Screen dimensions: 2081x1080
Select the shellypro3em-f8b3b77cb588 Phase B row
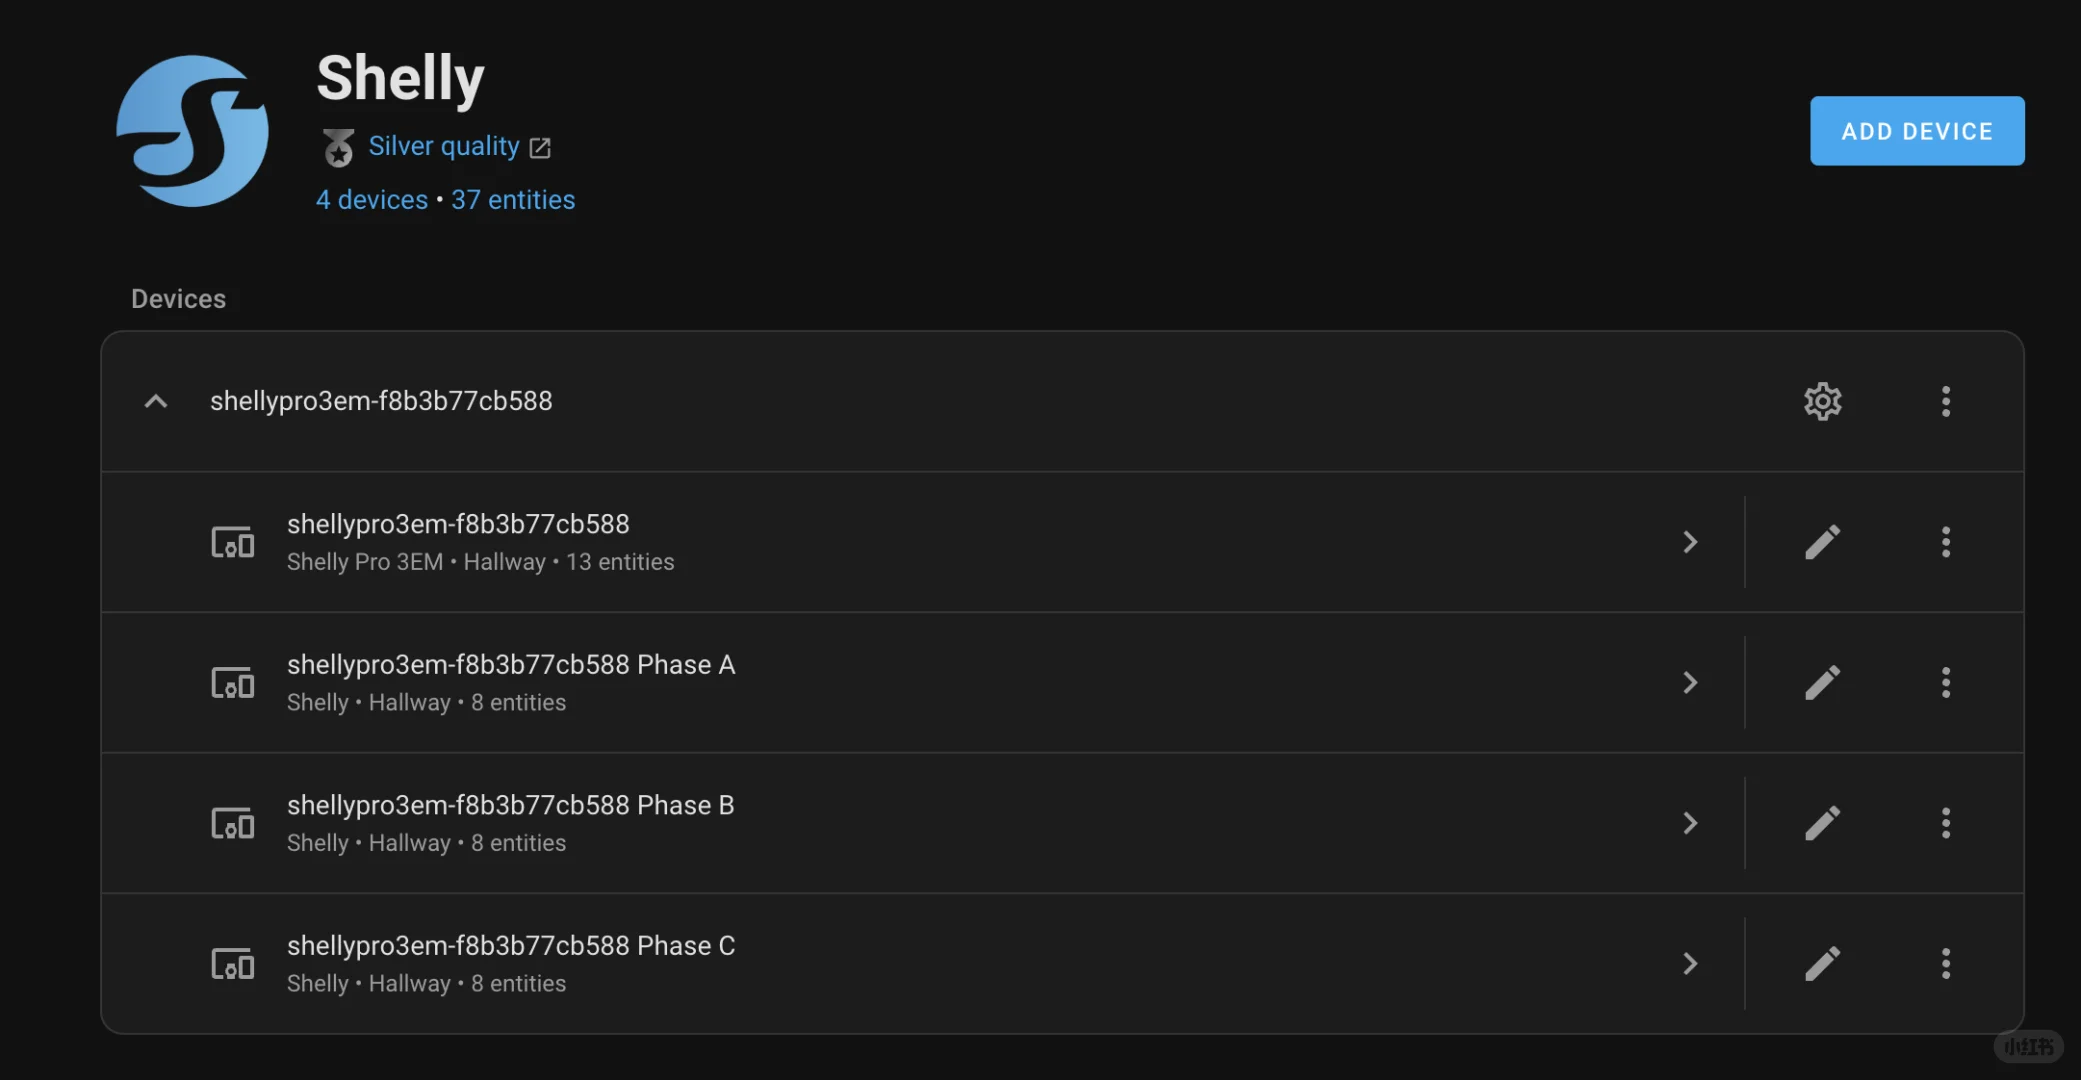[900, 823]
